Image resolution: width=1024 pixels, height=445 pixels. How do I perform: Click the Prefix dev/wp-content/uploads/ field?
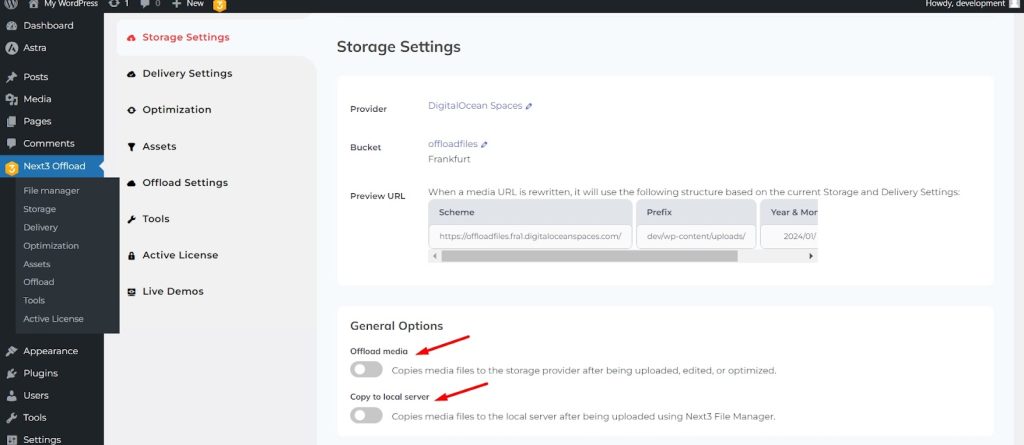point(696,237)
